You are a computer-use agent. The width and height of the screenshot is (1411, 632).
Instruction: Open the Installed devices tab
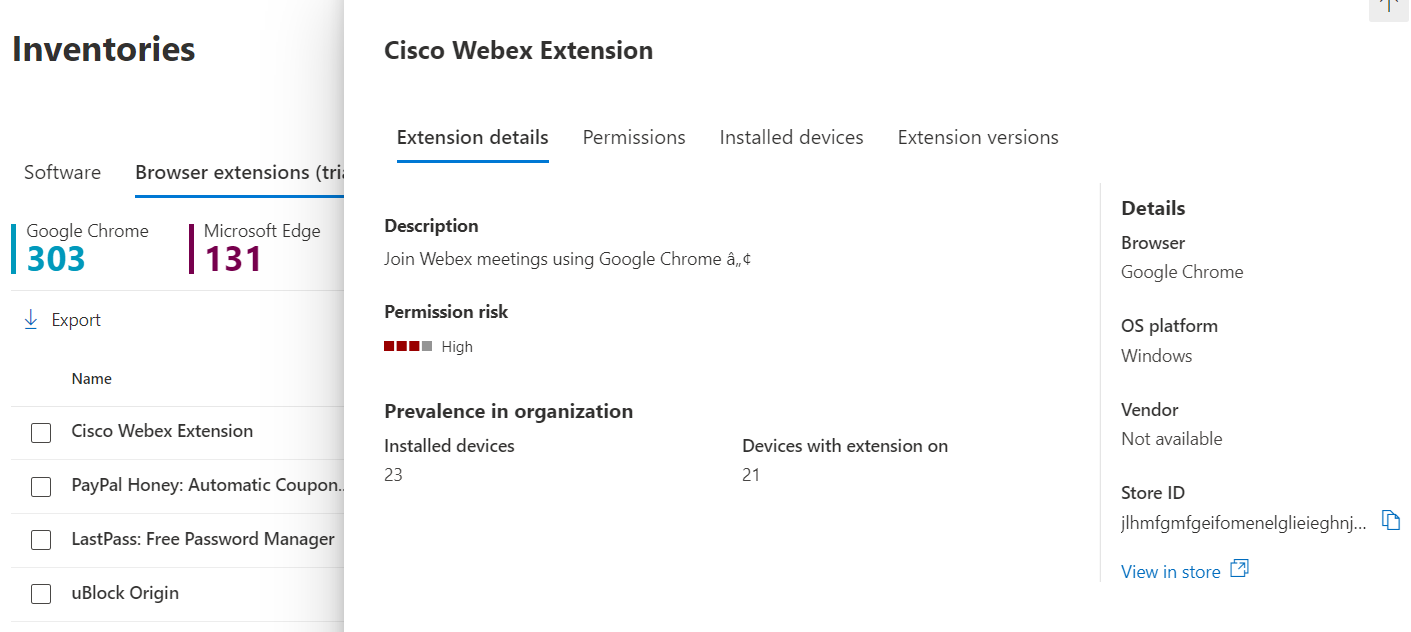pyautogui.click(x=791, y=138)
